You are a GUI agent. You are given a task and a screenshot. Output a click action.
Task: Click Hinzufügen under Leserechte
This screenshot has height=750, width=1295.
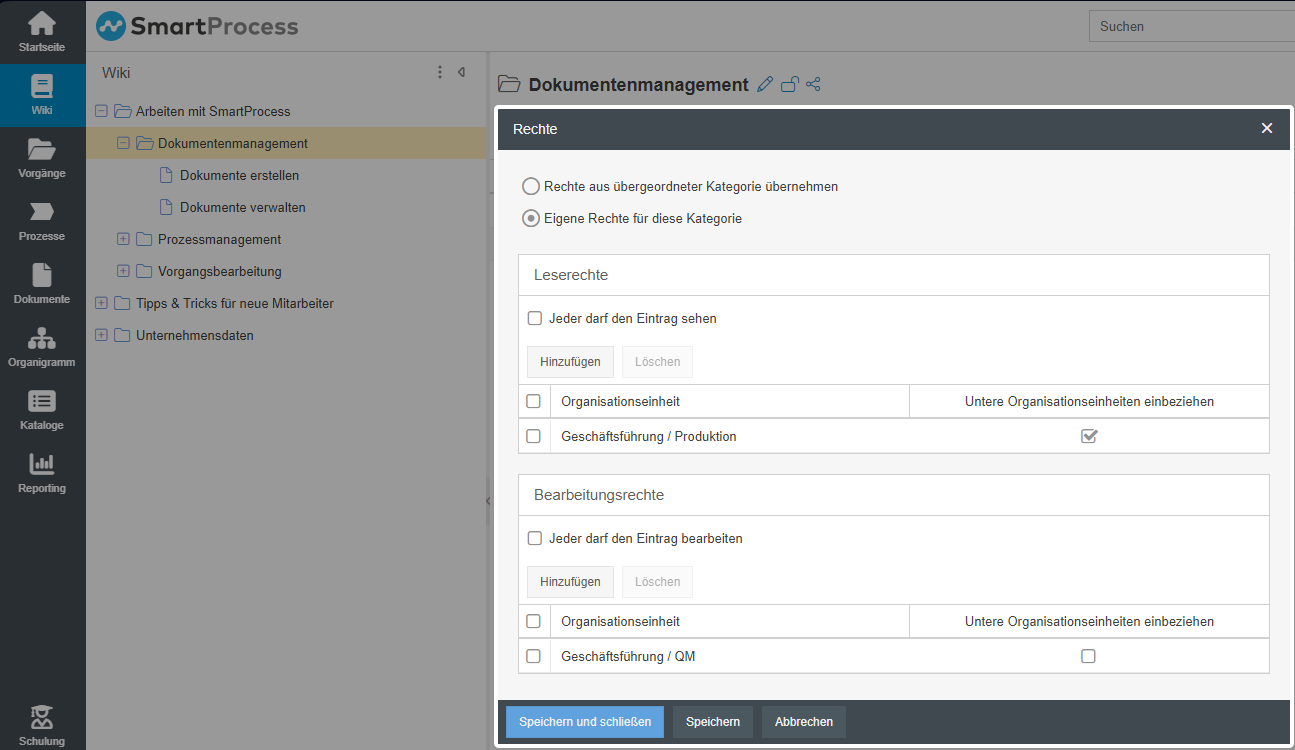[570, 362]
